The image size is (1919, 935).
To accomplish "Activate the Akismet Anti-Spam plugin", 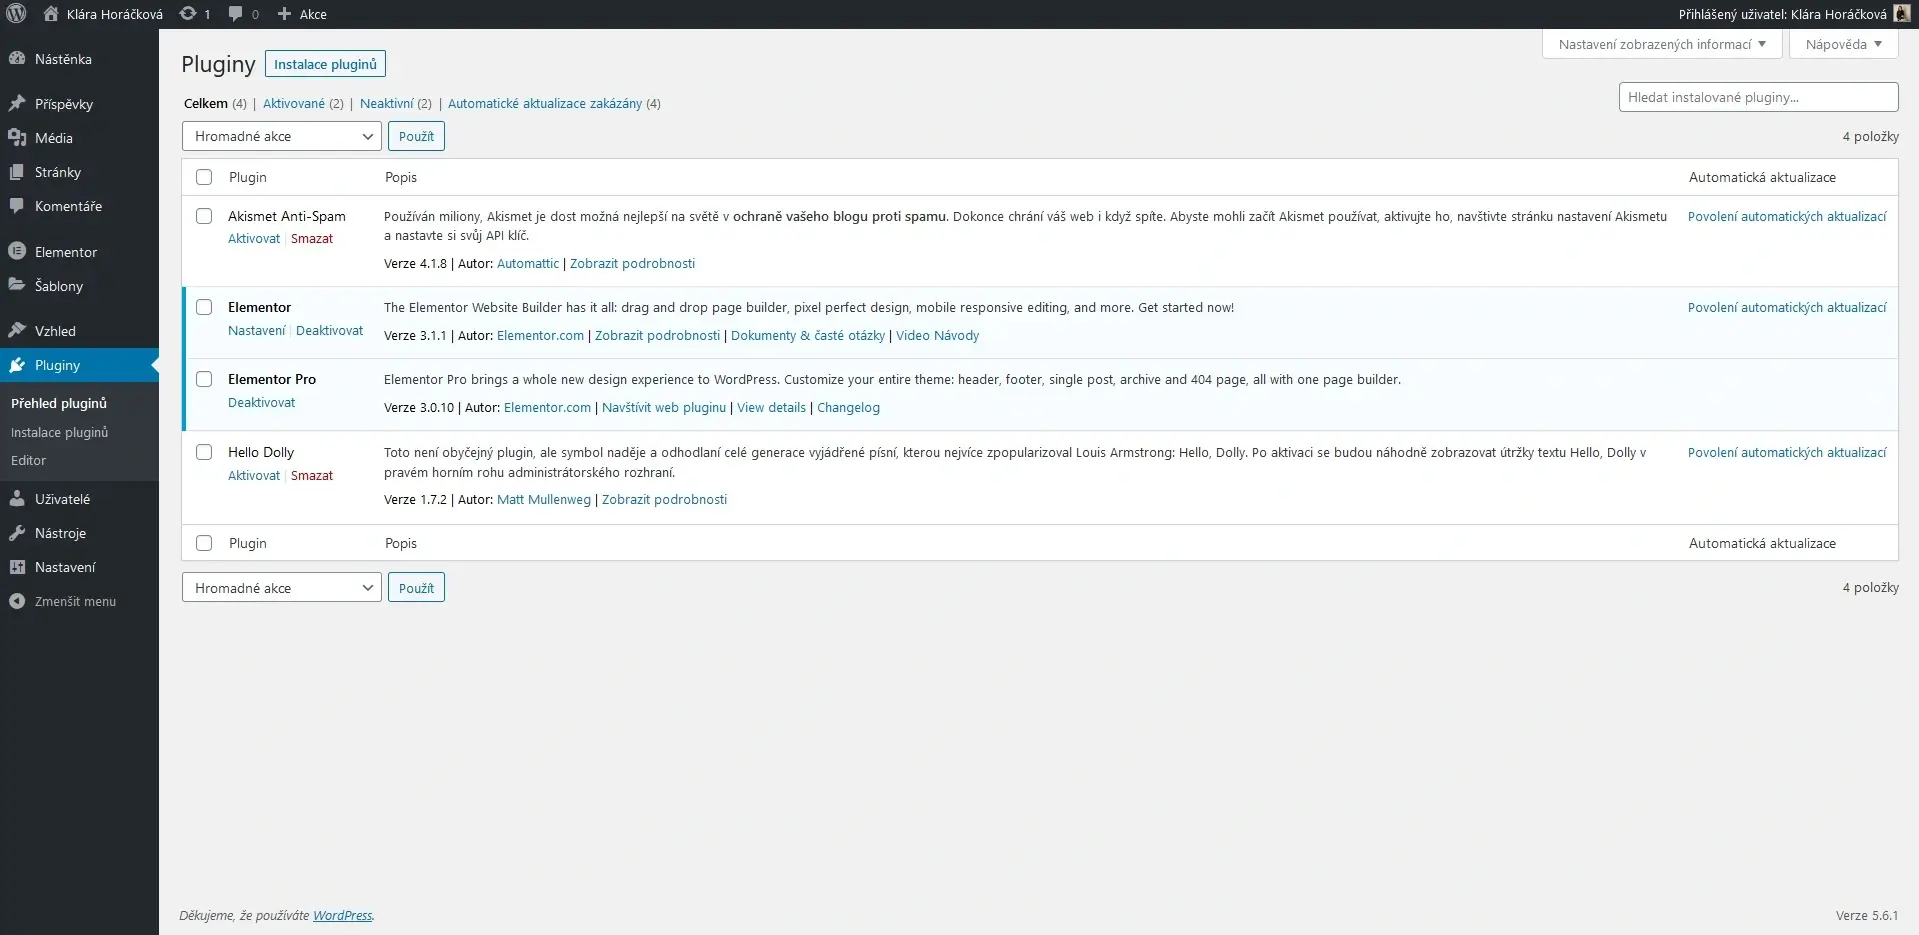I will [x=254, y=238].
